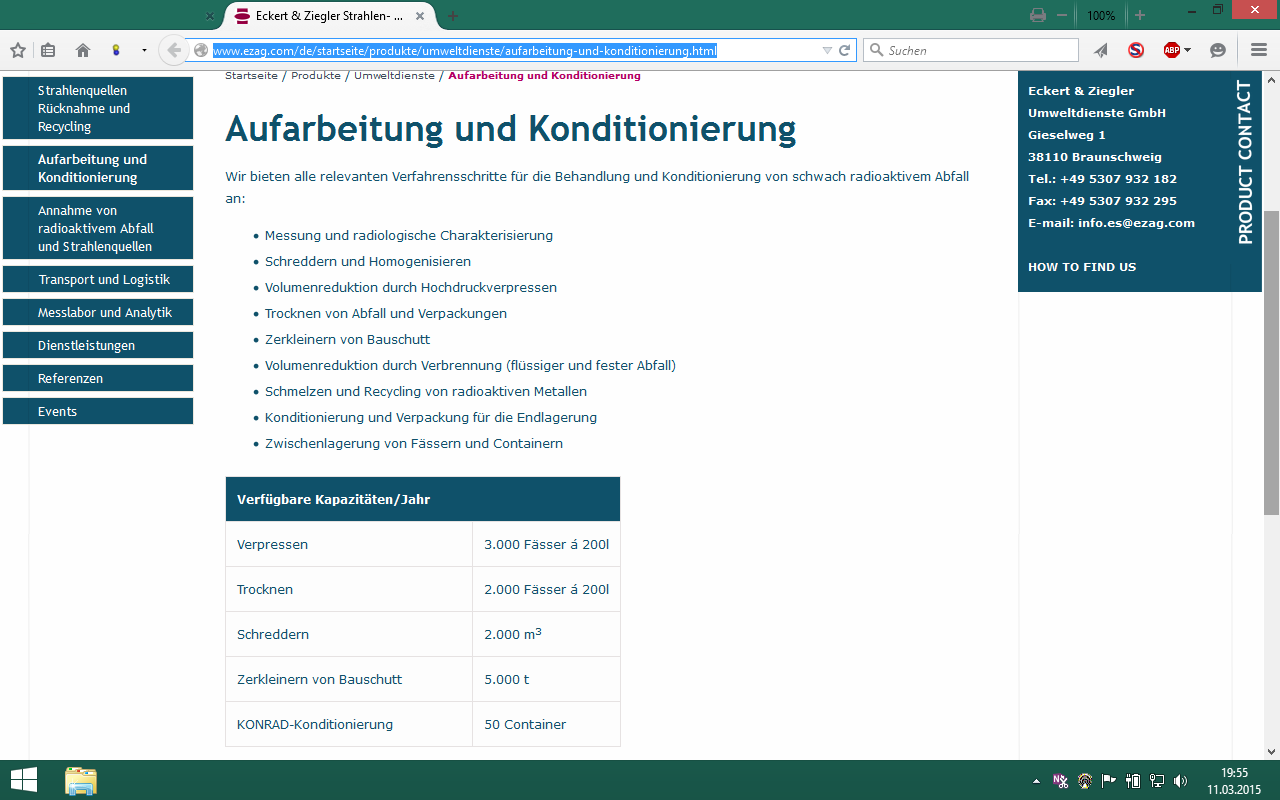Open the volume speaker tray icon
The width and height of the screenshot is (1280, 800).
[x=1181, y=781]
